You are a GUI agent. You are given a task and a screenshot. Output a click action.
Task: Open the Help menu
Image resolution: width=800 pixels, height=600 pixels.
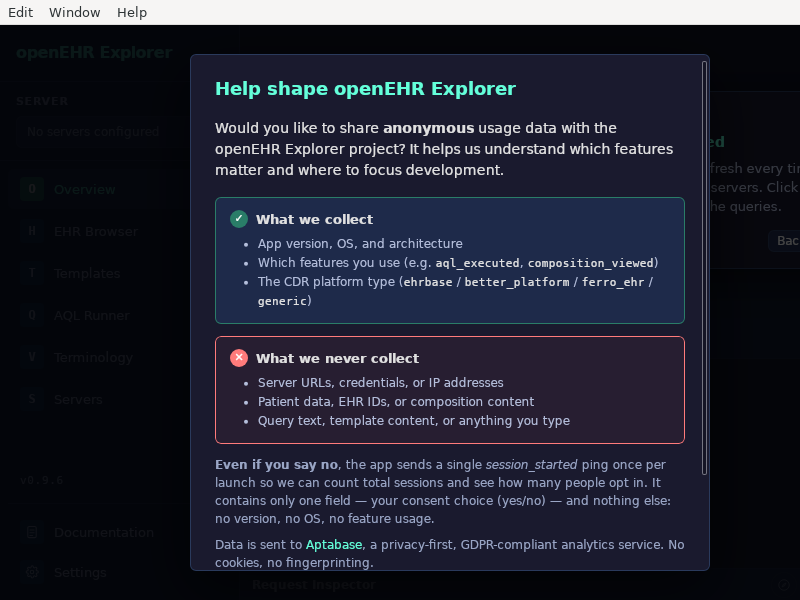[x=132, y=12]
